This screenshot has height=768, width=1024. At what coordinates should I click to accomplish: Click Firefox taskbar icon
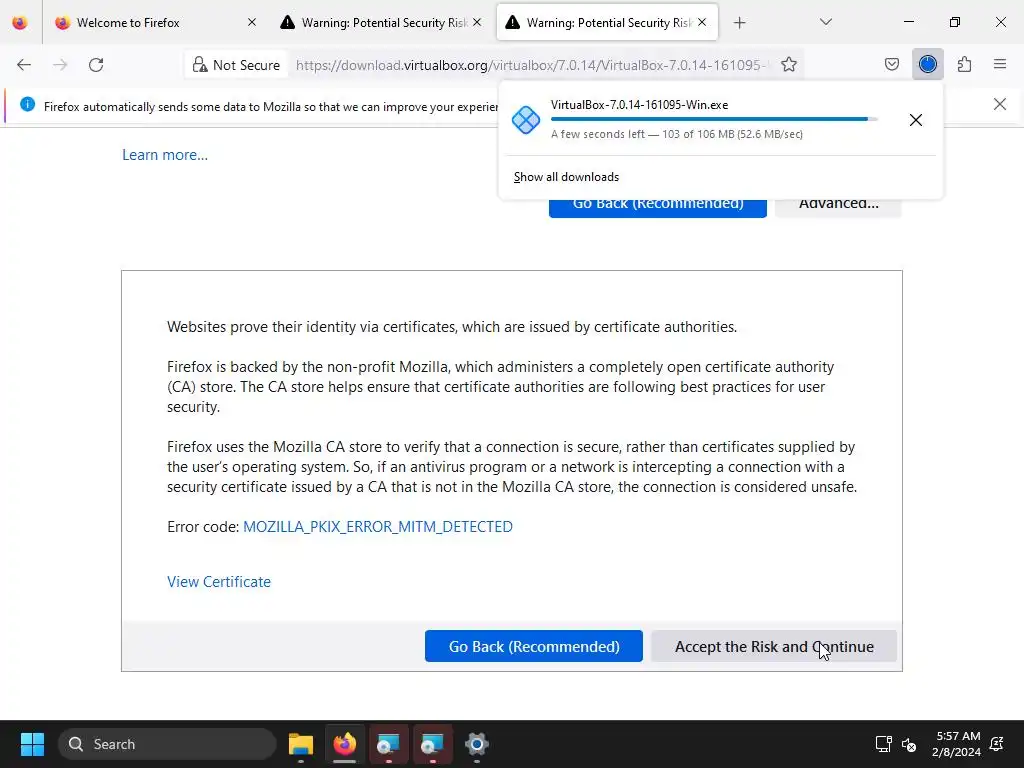[345, 744]
